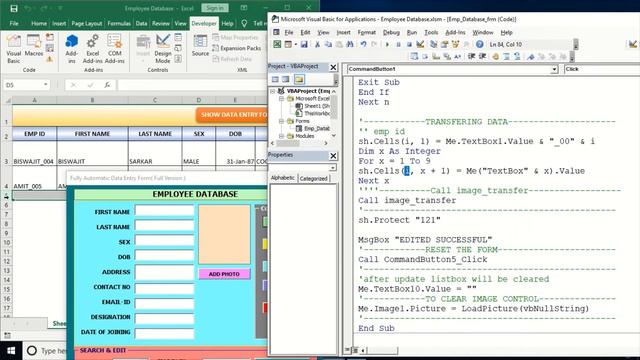Open the CommandButton1 object dropdown

[x=554, y=69]
